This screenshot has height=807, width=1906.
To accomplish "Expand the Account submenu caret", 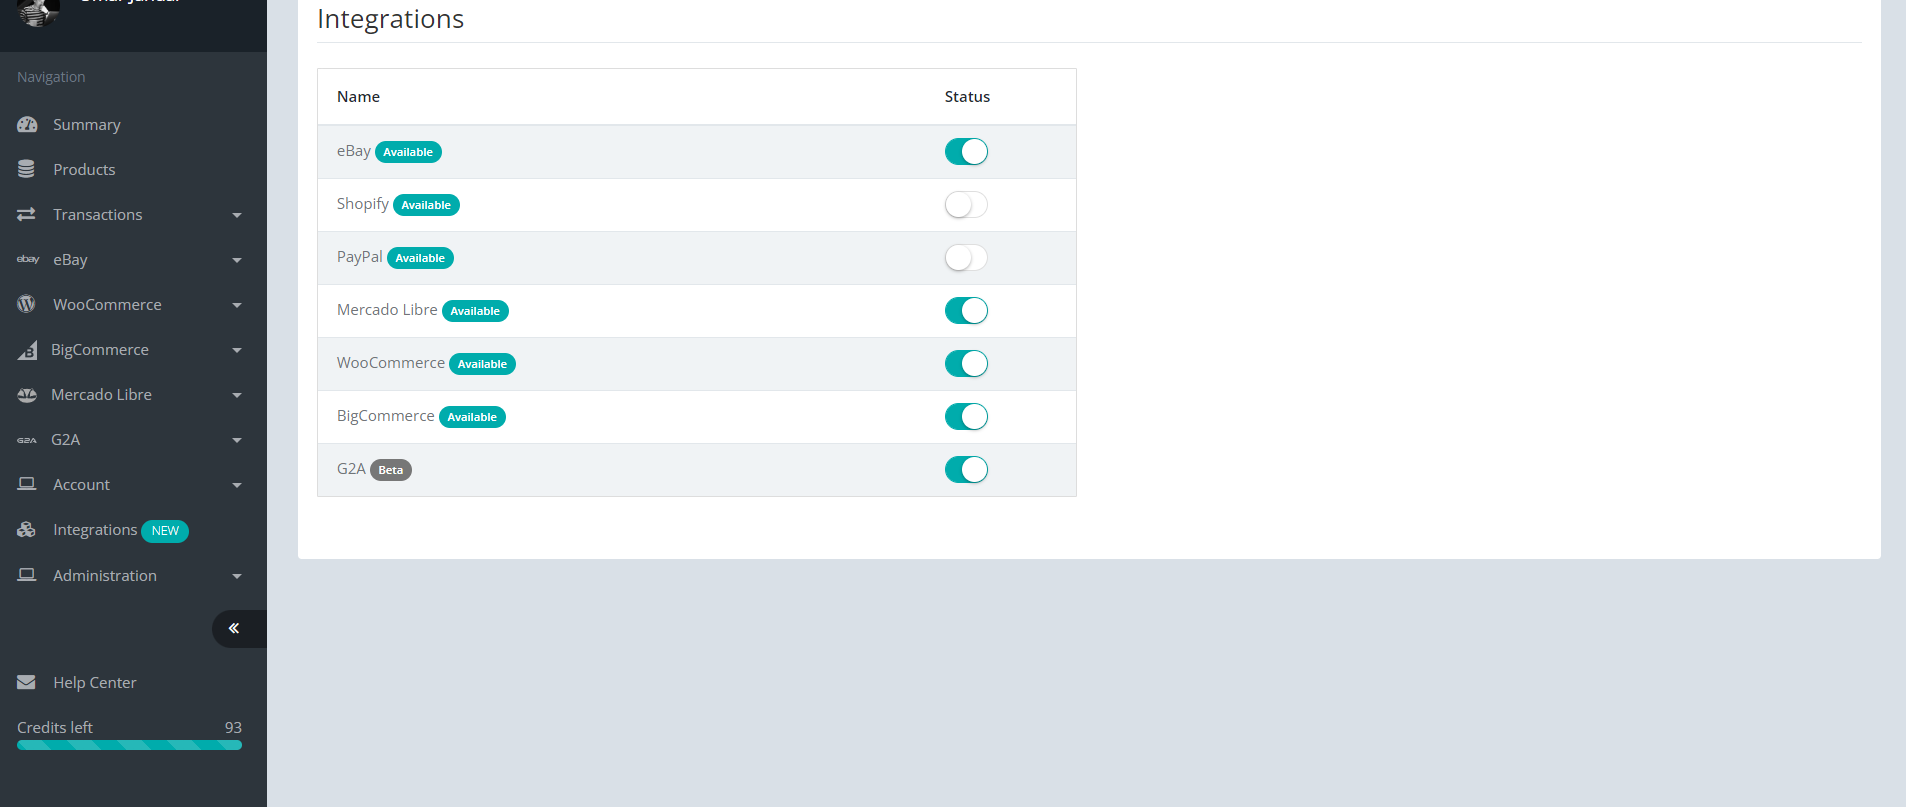I will pyautogui.click(x=237, y=485).
